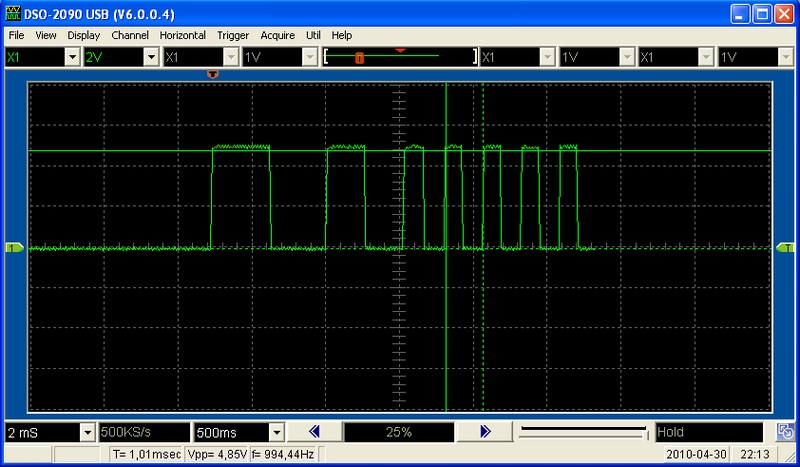Open the Channel menu

[130, 35]
